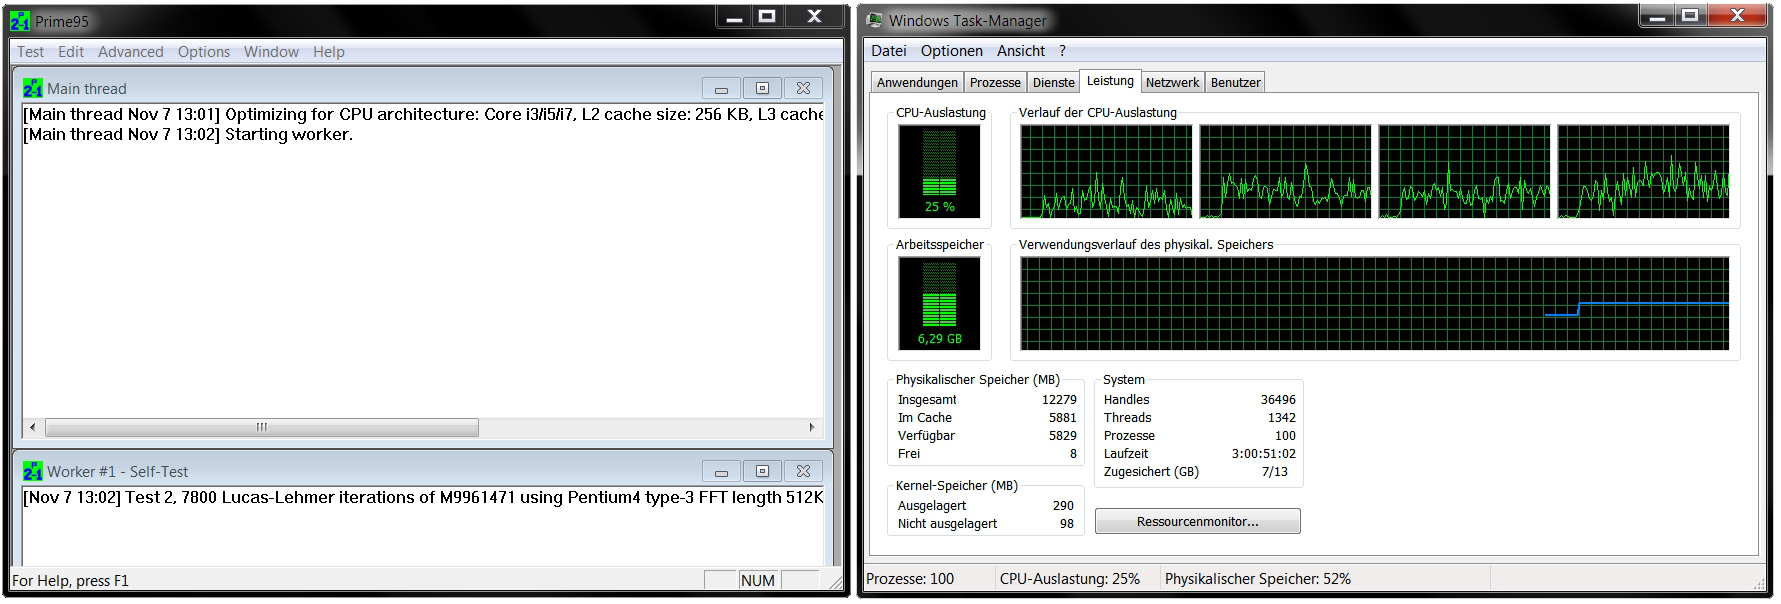Viewport: 1781px width, 604px height.
Task: Maximize the Main thread child window
Action: (762, 88)
